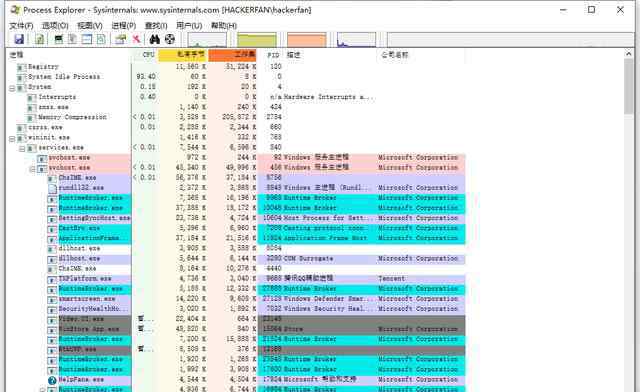
Task: Click the Refresh Now toolbar icon
Action: 40,39
